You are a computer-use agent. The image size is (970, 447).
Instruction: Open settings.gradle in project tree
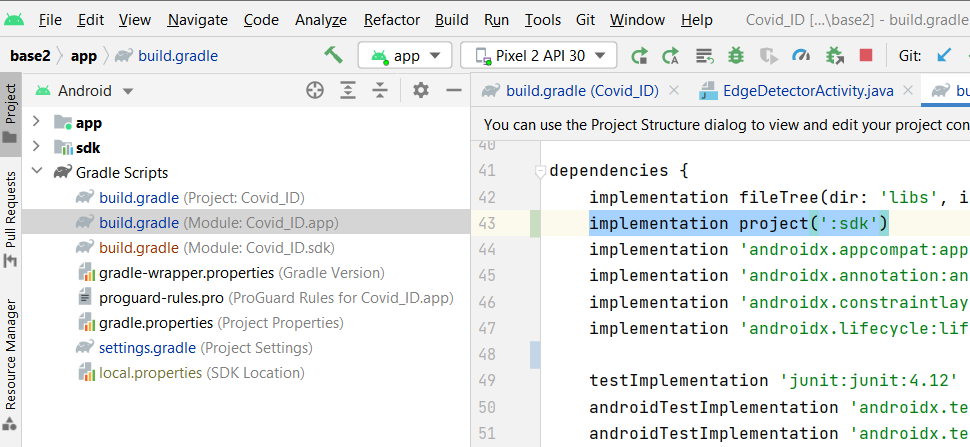[147, 348]
